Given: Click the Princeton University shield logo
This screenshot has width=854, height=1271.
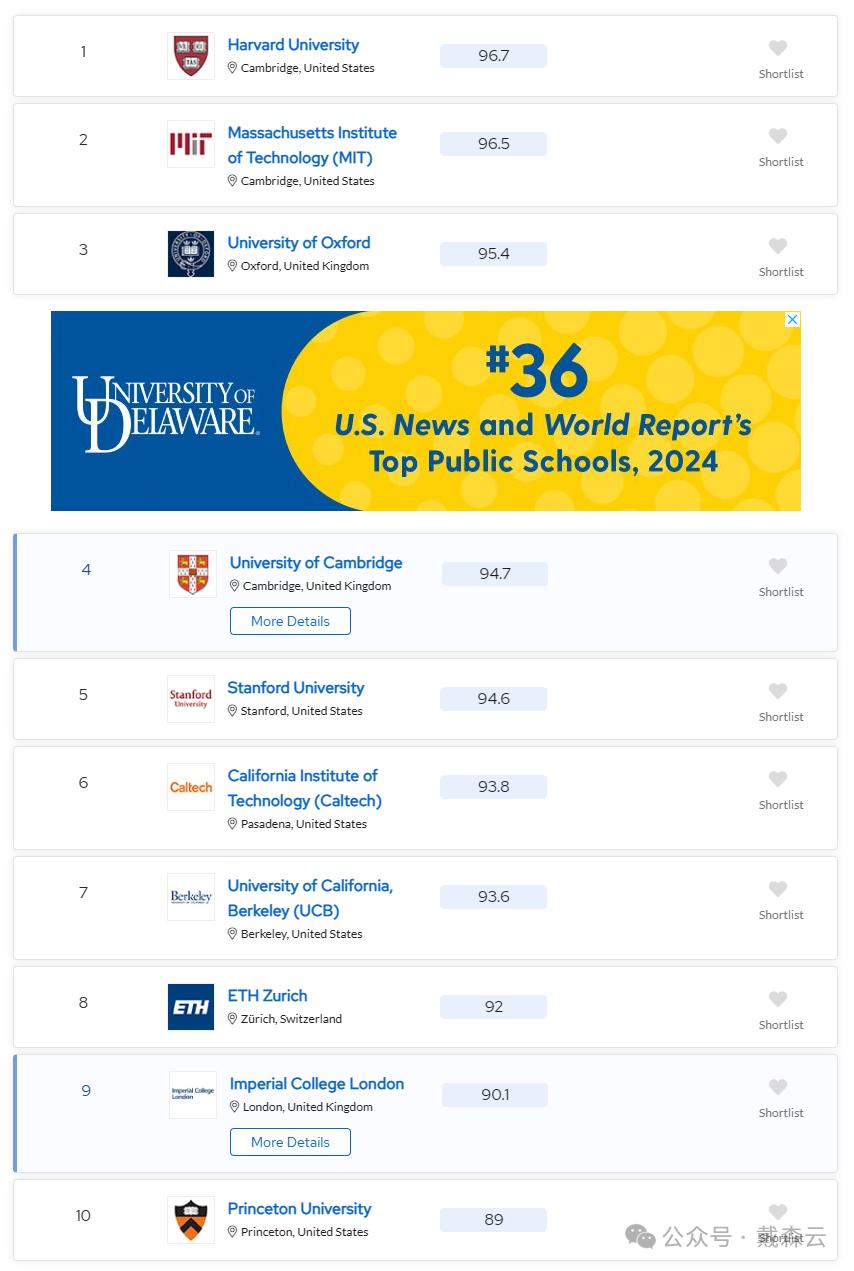Looking at the screenshot, I should (190, 1220).
